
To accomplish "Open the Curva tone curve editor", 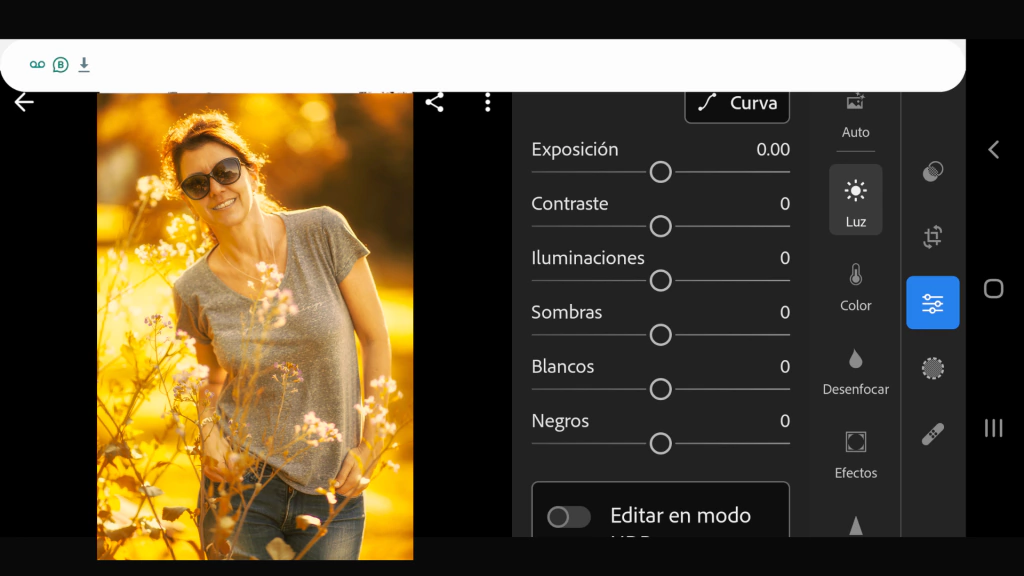I will (x=737, y=104).
